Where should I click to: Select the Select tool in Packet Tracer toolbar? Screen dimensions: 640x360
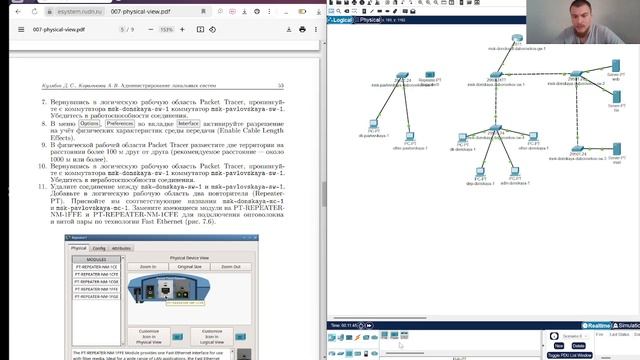point(331,11)
